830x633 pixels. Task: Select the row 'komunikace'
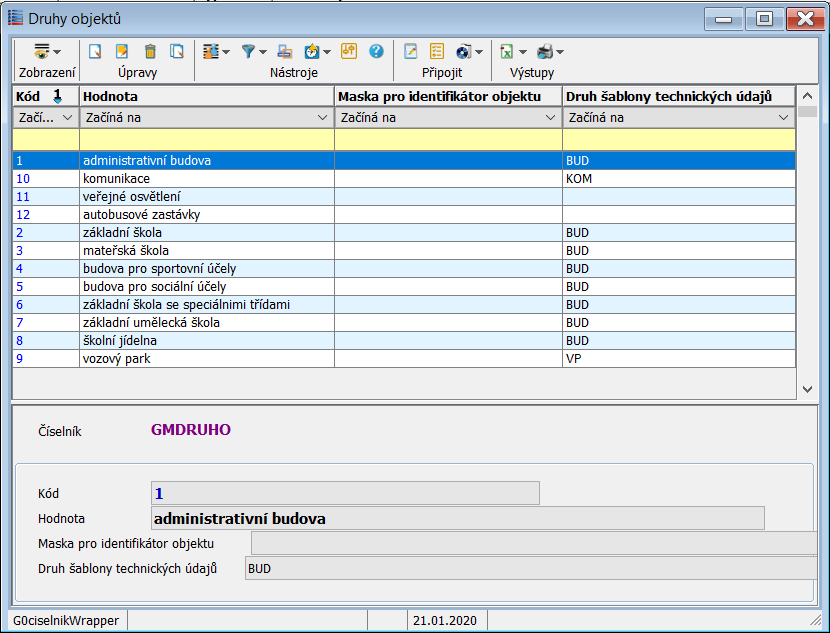tap(206, 178)
